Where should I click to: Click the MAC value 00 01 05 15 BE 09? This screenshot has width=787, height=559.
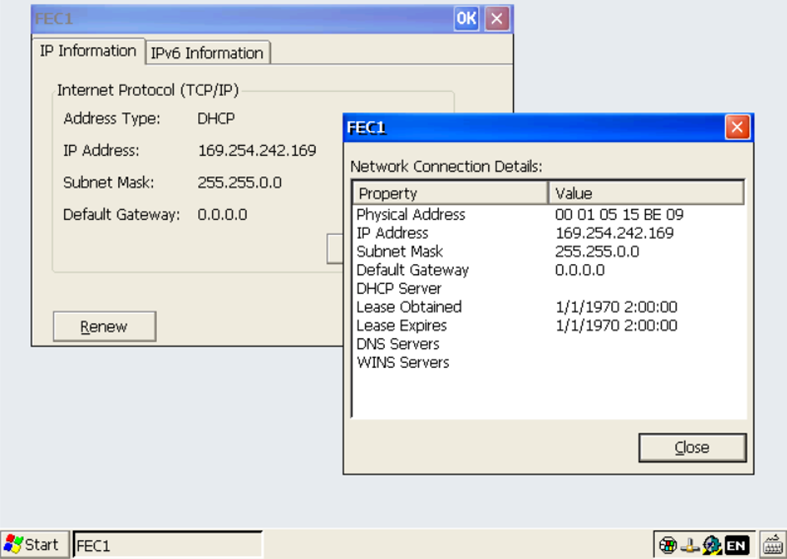coord(619,215)
